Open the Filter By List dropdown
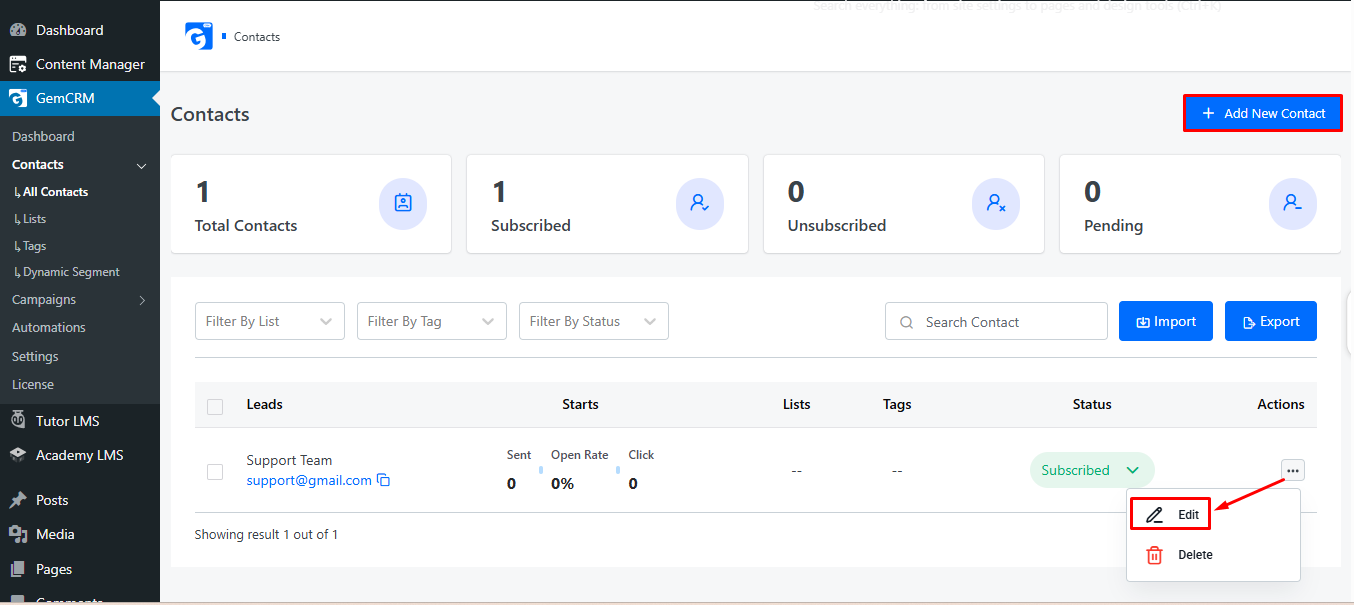1354x605 pixels. click(270, 321)
